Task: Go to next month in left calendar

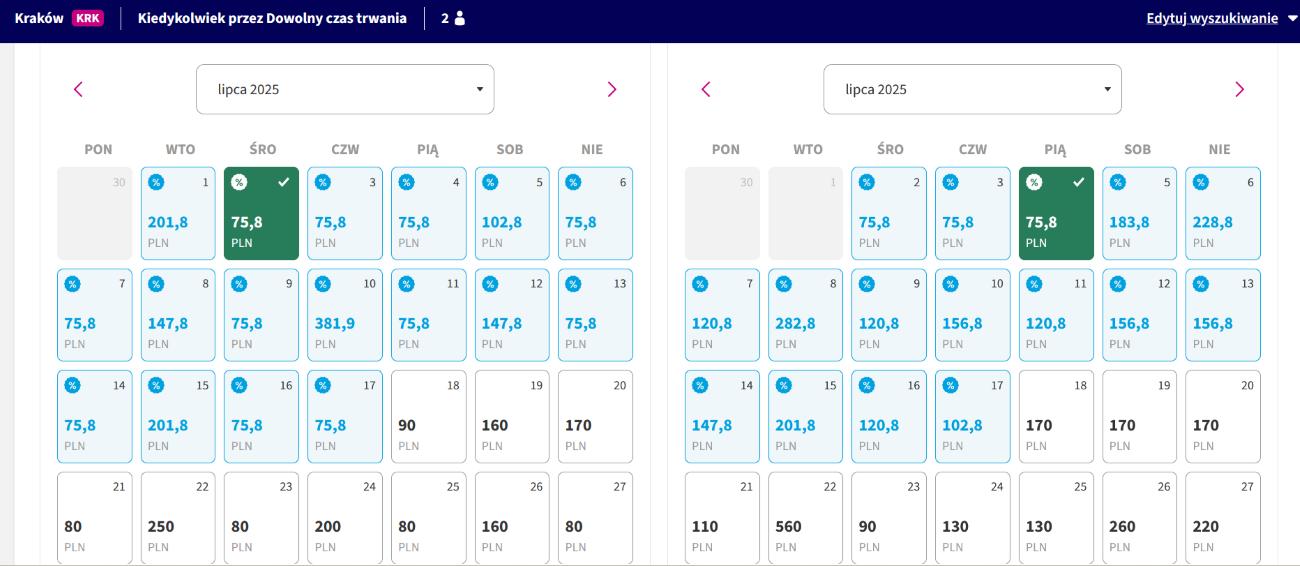Action: tap(612, 89)
